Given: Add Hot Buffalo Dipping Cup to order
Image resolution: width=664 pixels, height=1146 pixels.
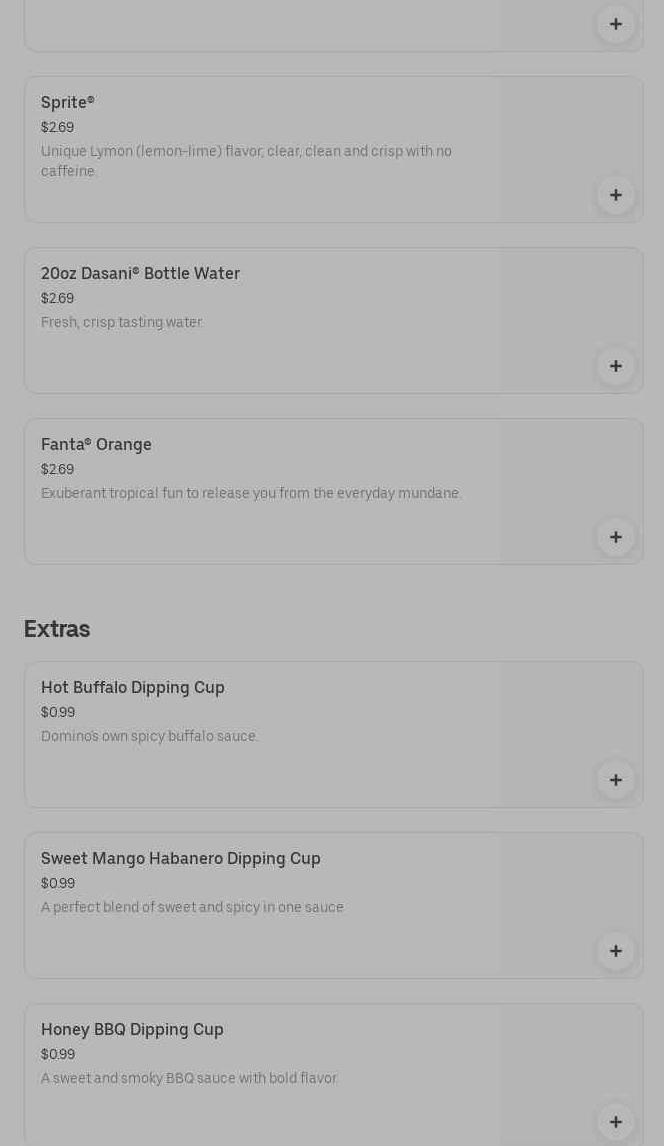Looking at the screenshot, I should [x=615, y=780].
